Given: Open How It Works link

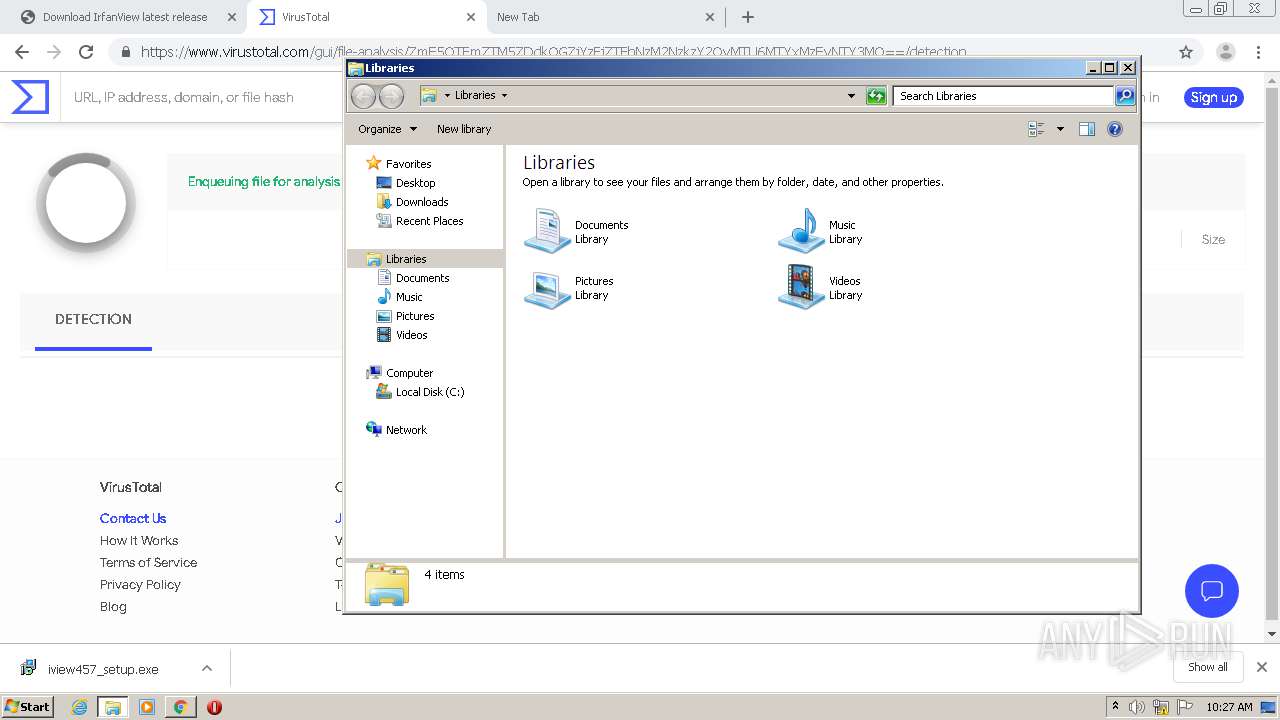Looking at the screenshot, I should pyautogui.click(x=139, y=540).
